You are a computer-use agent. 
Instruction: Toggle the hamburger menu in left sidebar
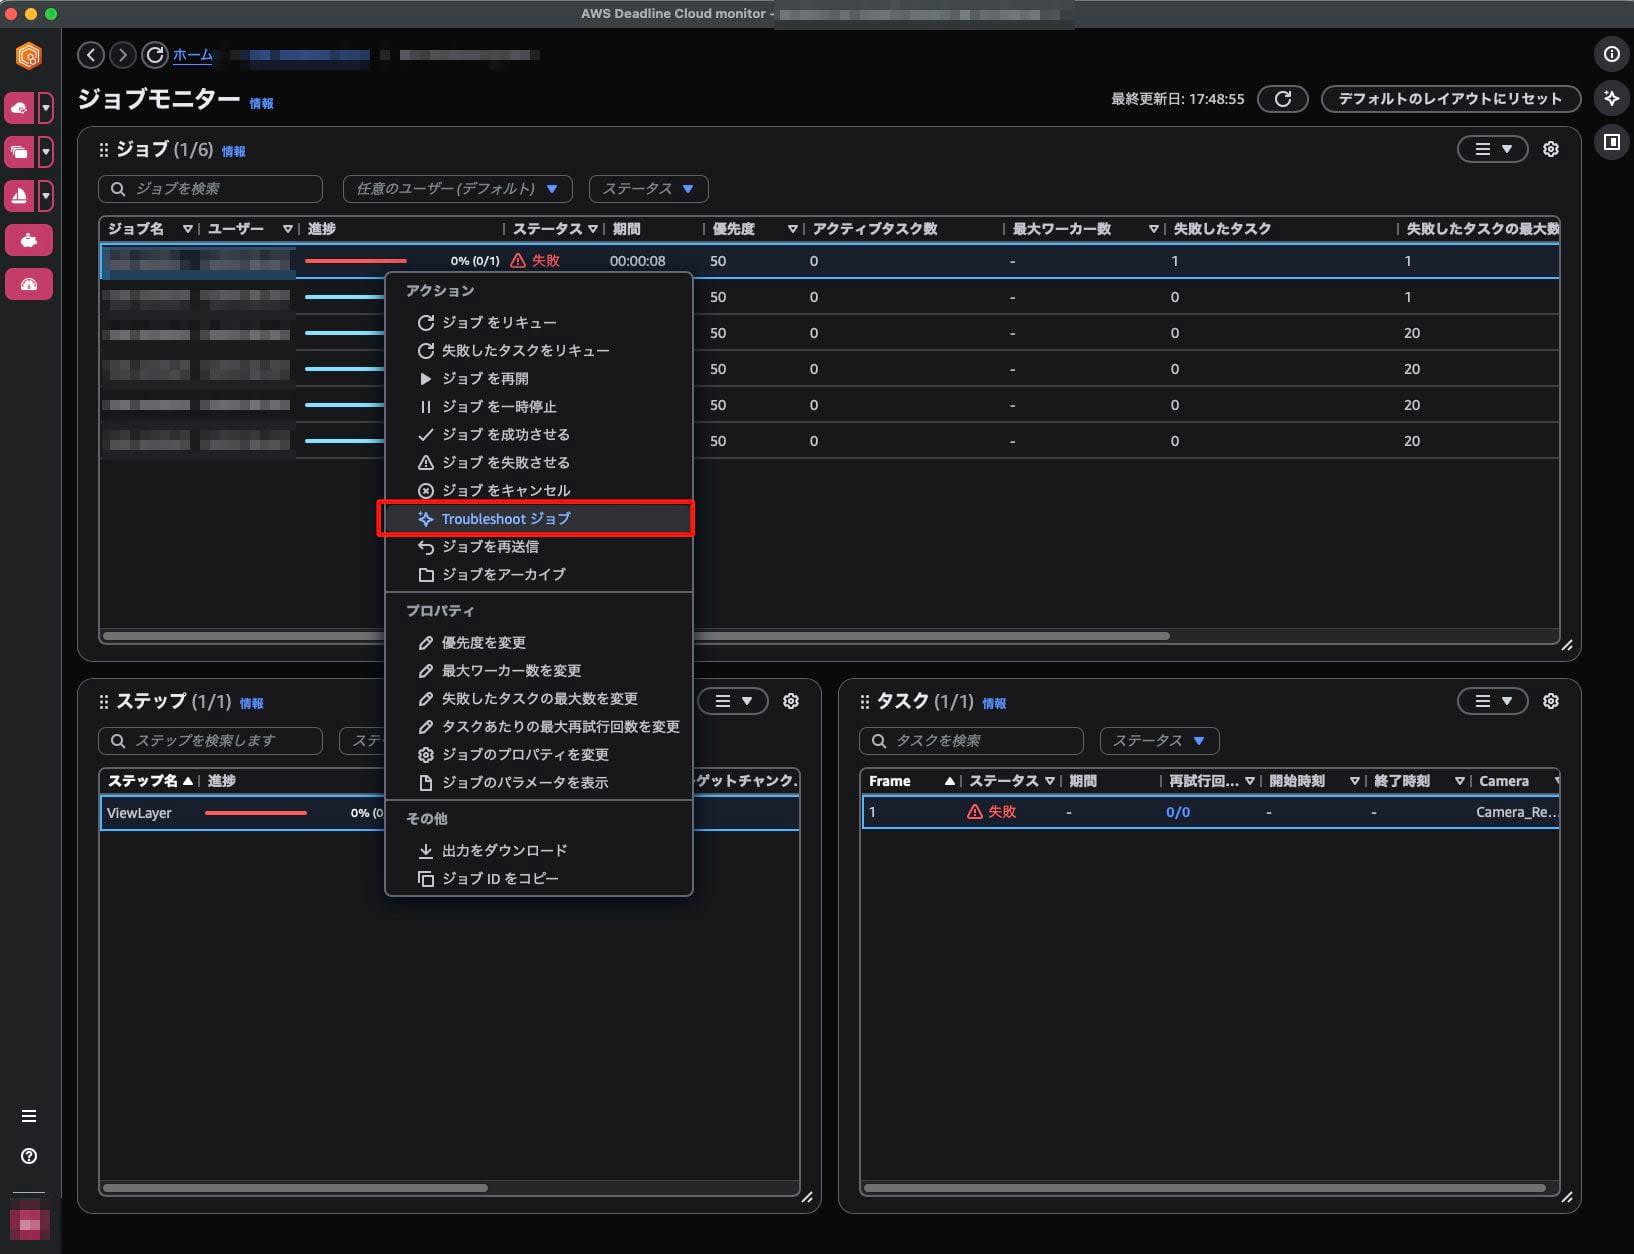pos(29,1116)
